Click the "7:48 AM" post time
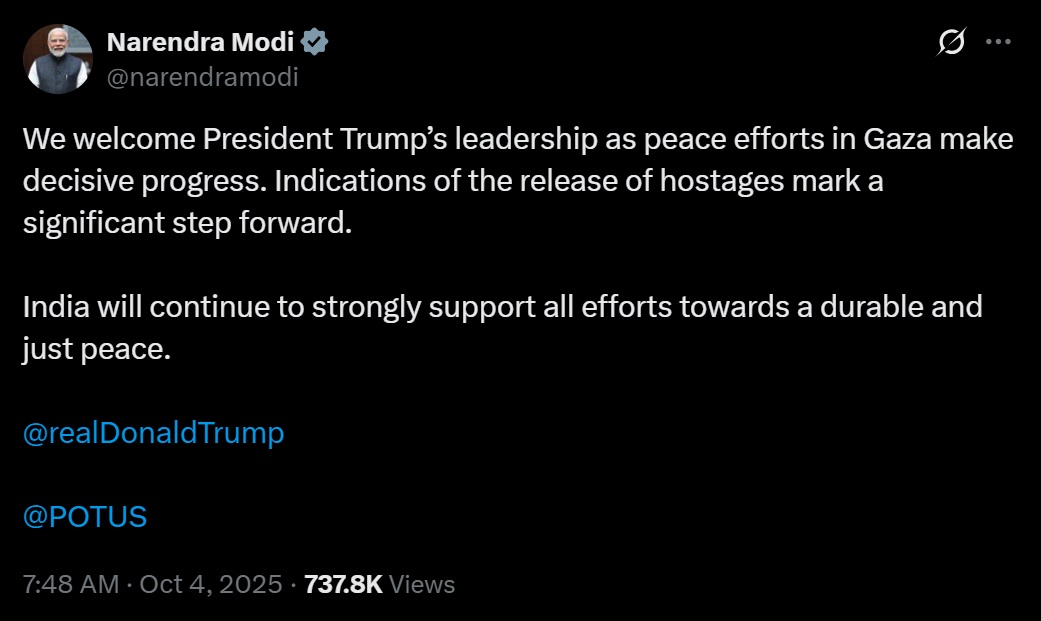This screenshot has width=1041, height=621. [x=70, y=584]
